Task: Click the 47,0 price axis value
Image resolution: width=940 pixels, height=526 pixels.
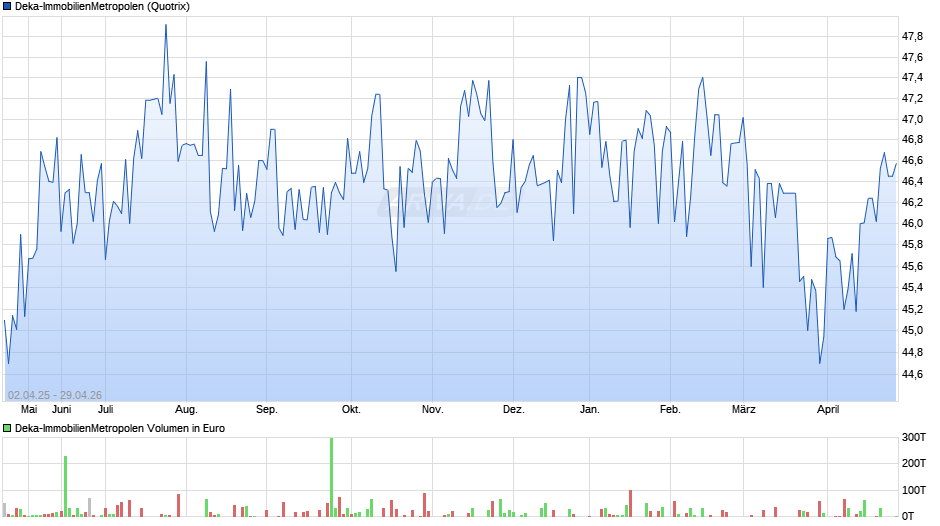Action: click(912, 119)
